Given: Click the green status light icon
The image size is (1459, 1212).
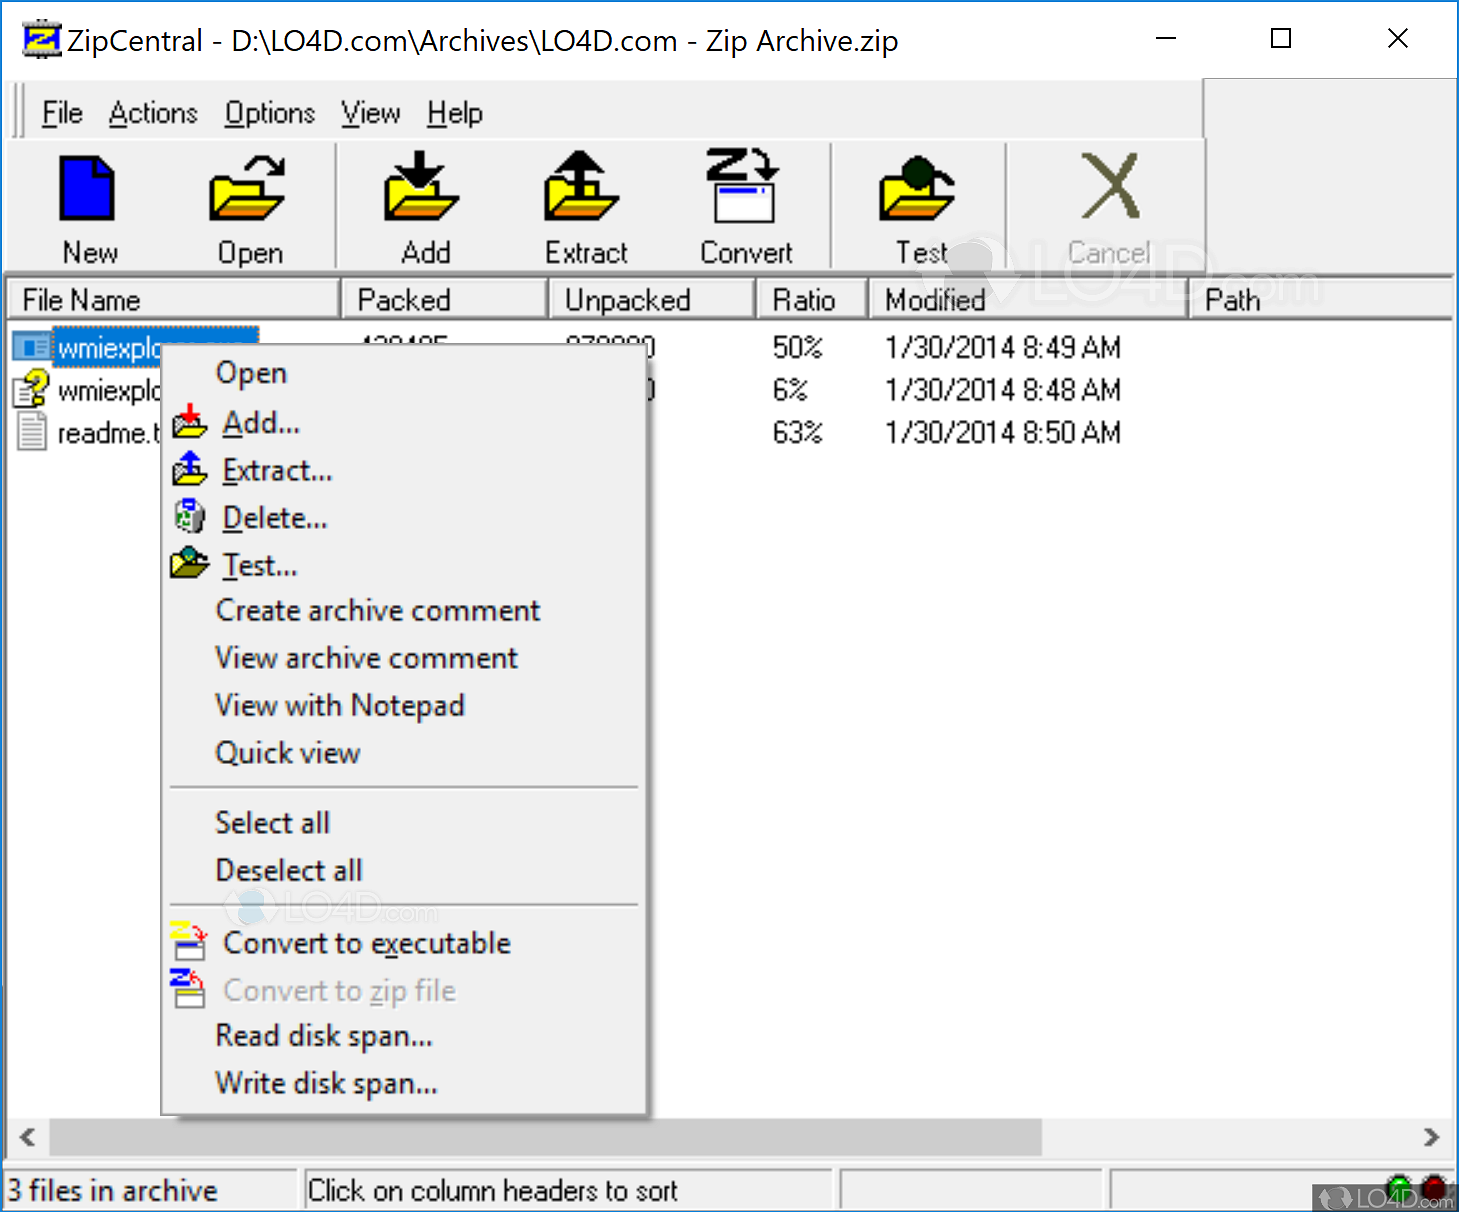Looking at the screenshot, I should pyautogui.click(x=1399, y=1187).
